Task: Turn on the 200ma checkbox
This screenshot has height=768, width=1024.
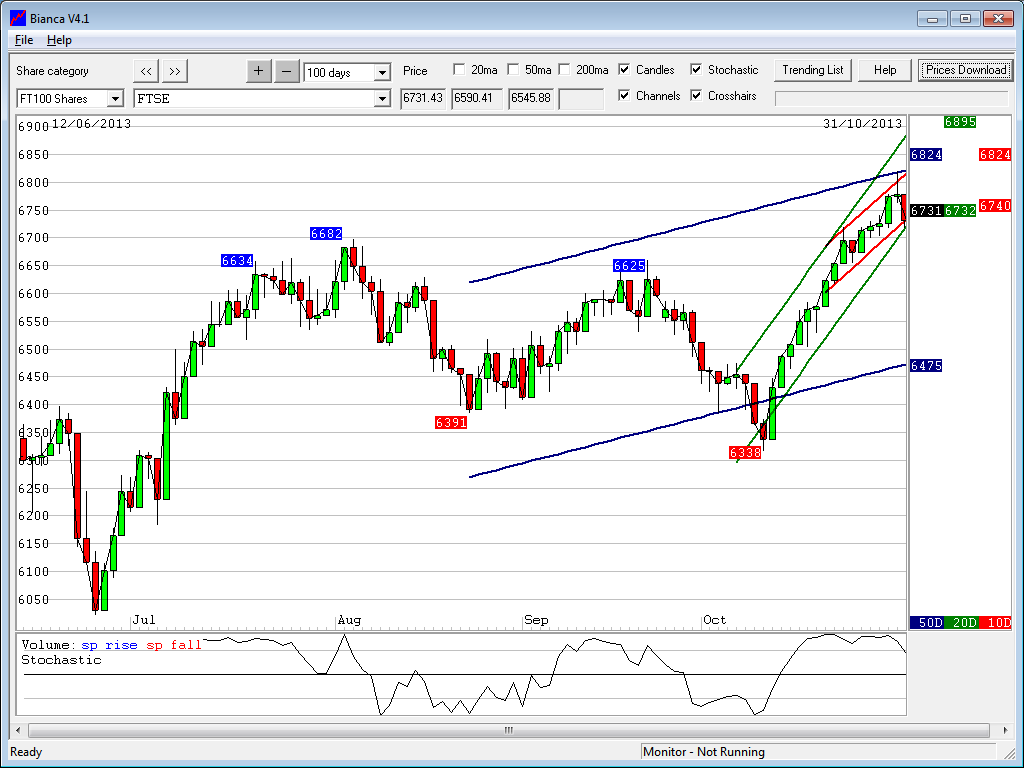Action: 564,70
